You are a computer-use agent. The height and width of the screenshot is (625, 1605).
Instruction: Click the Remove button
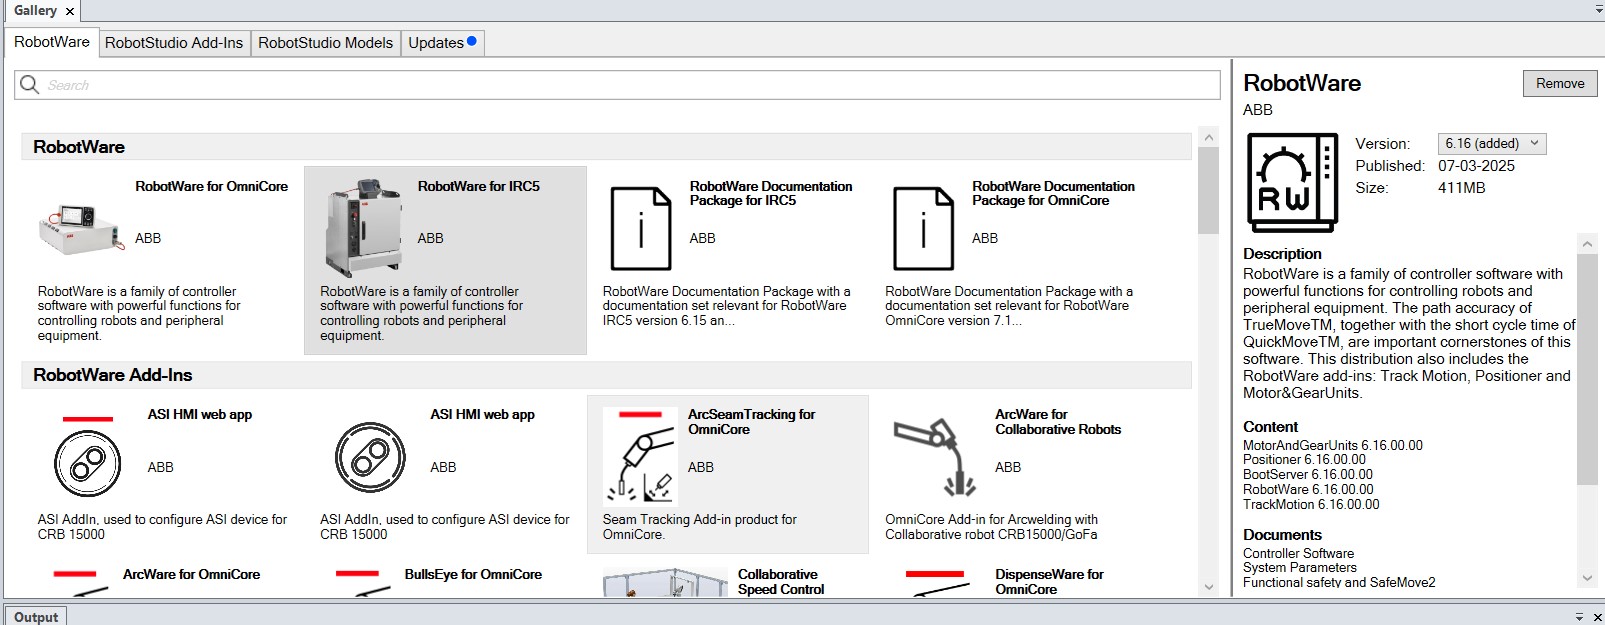[1560, 83]
